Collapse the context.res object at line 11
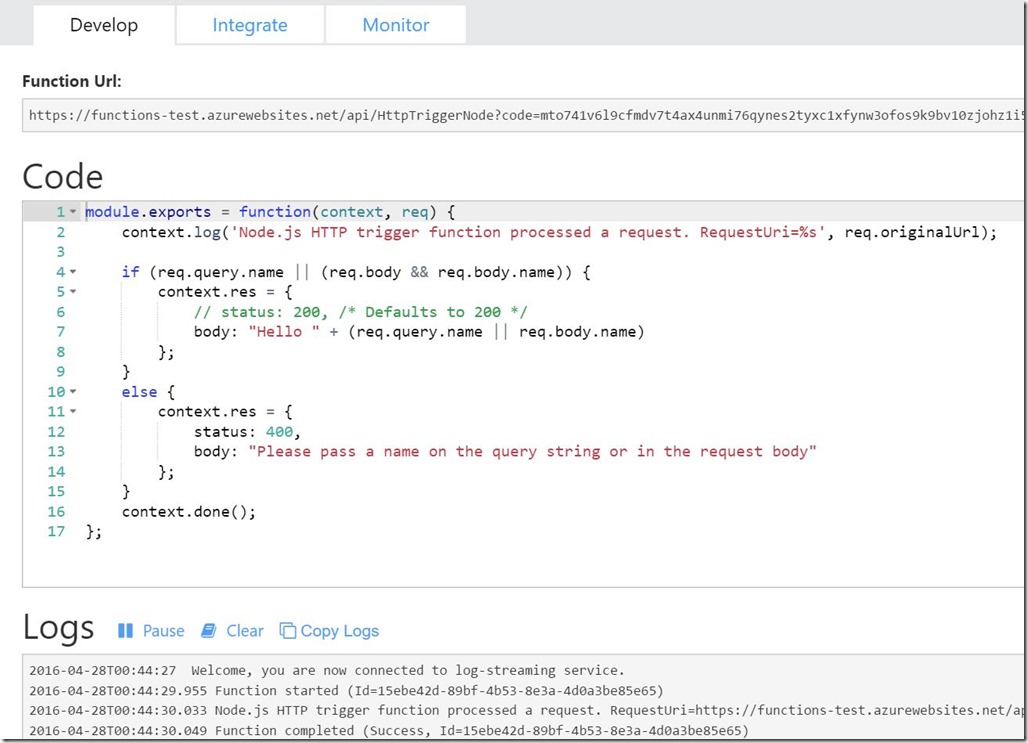This screenshot has width=1028, height=743. (x=73, y=412)
